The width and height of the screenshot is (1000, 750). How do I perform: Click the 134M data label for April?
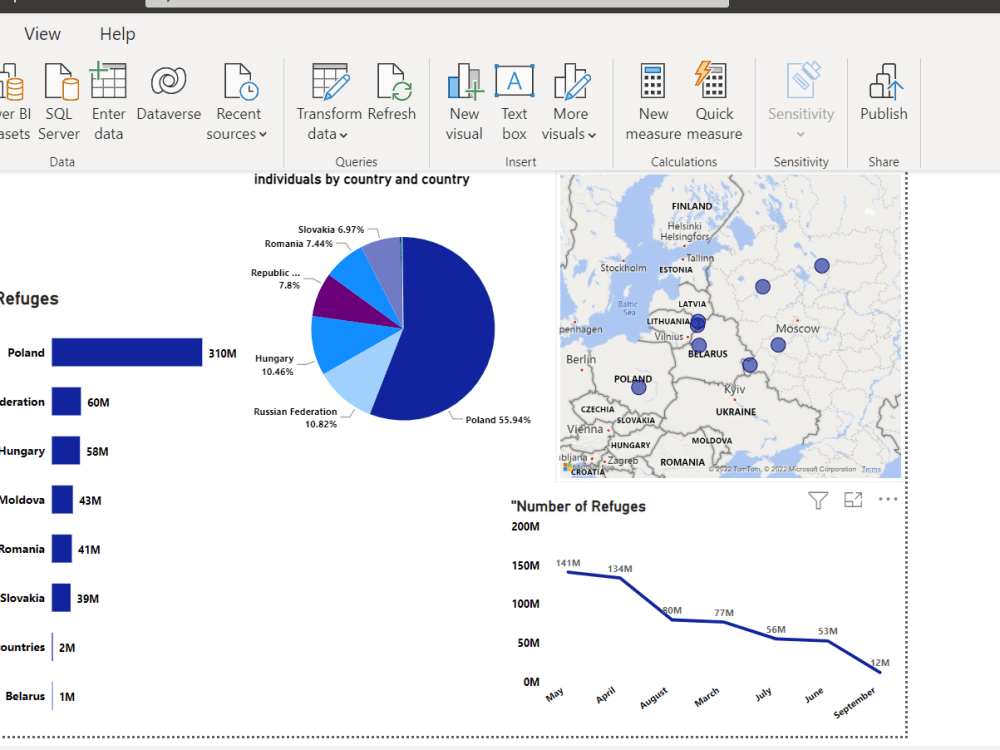(x=620, y=569)
